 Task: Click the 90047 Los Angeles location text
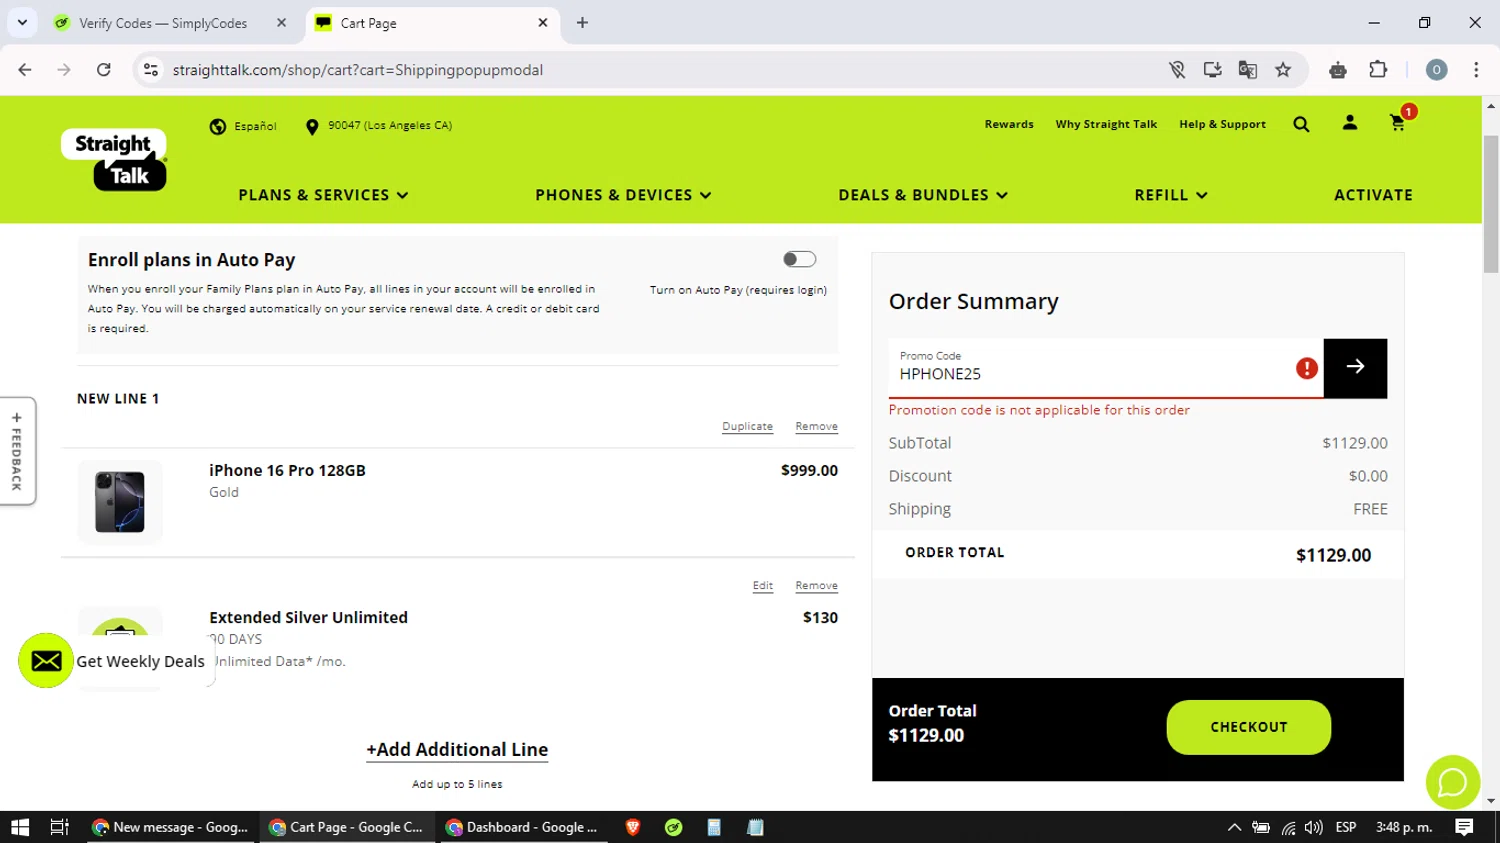coord(390,126)
